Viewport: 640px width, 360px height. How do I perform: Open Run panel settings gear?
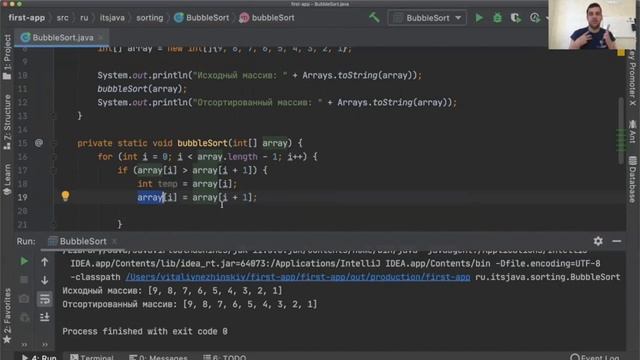598,241
